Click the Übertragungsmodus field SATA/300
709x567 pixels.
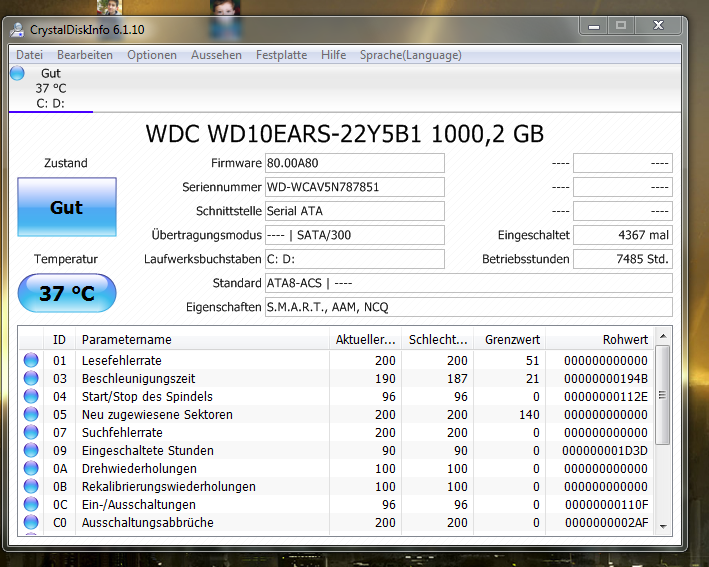tap(354, 235)
